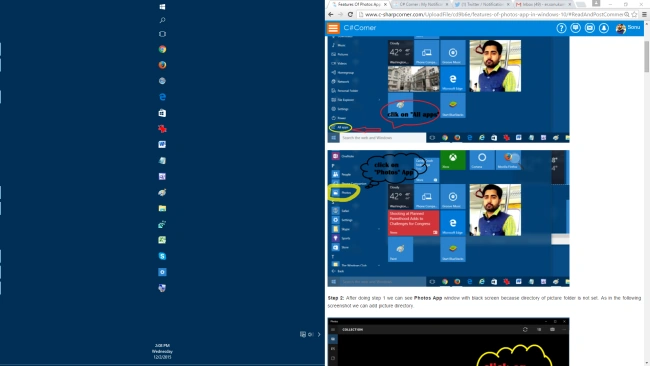Reload the current page
Viewport: 650px width, 366px height.
tap(350, 15)
